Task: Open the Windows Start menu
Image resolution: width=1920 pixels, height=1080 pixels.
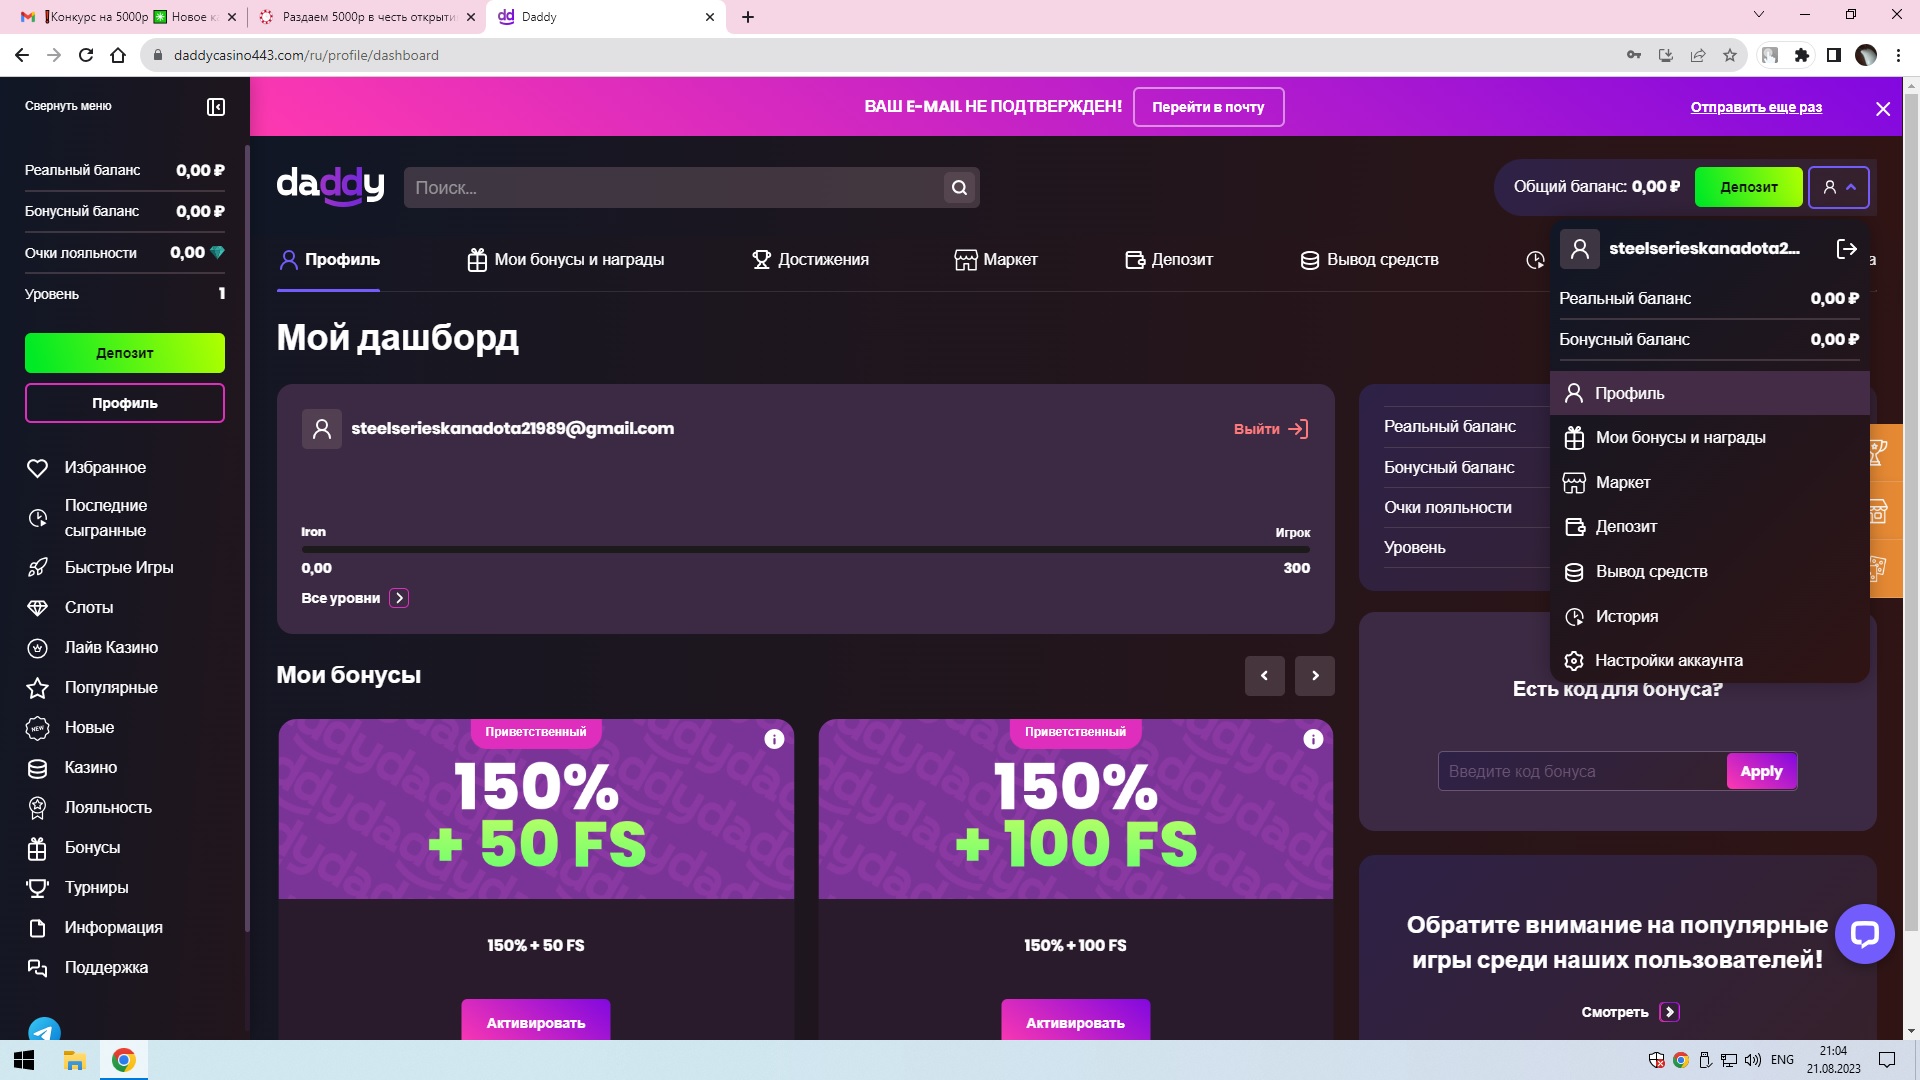Action: pos(24,1060)
